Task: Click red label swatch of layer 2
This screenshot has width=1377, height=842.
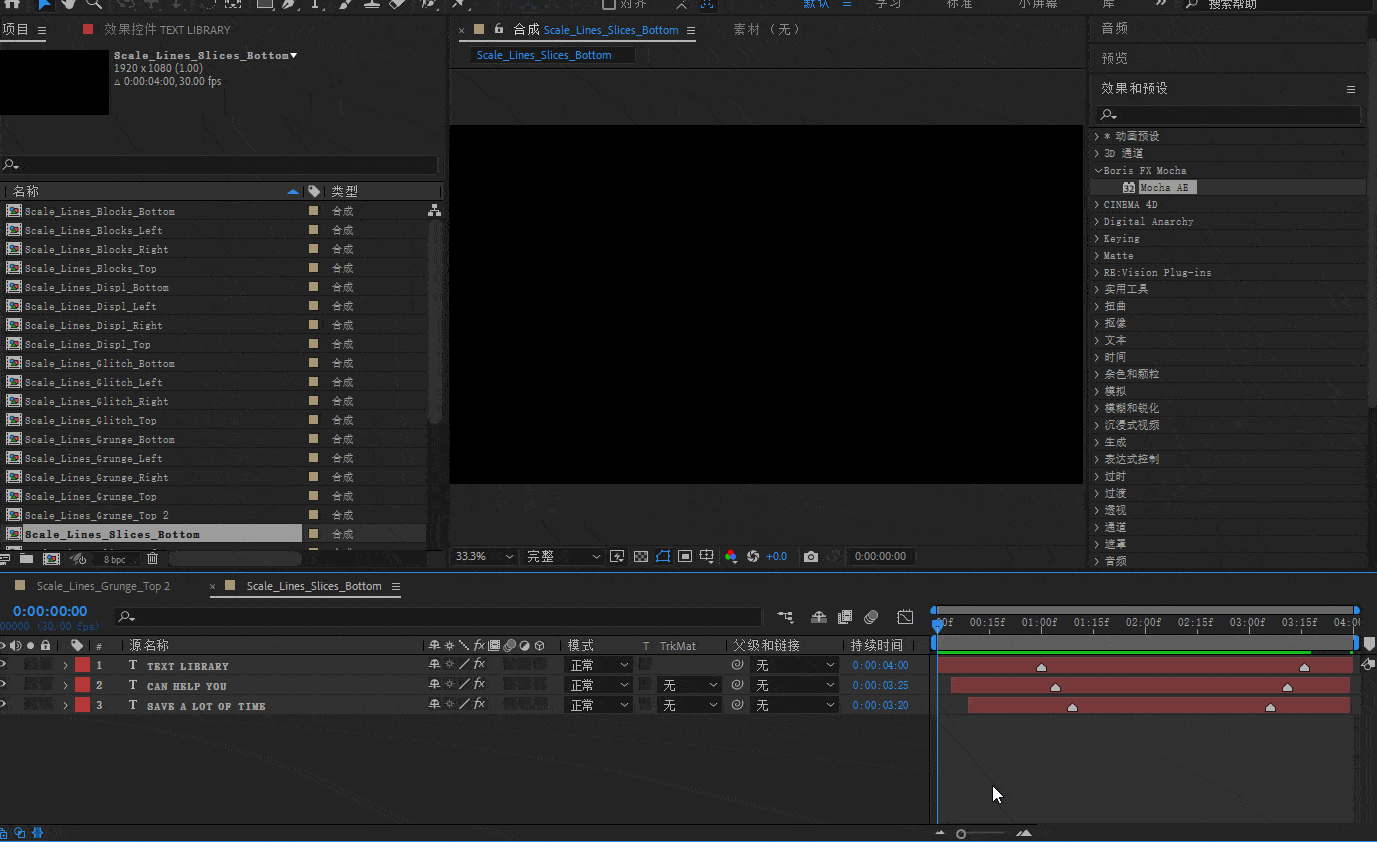Action: click(x=82, y=685)
